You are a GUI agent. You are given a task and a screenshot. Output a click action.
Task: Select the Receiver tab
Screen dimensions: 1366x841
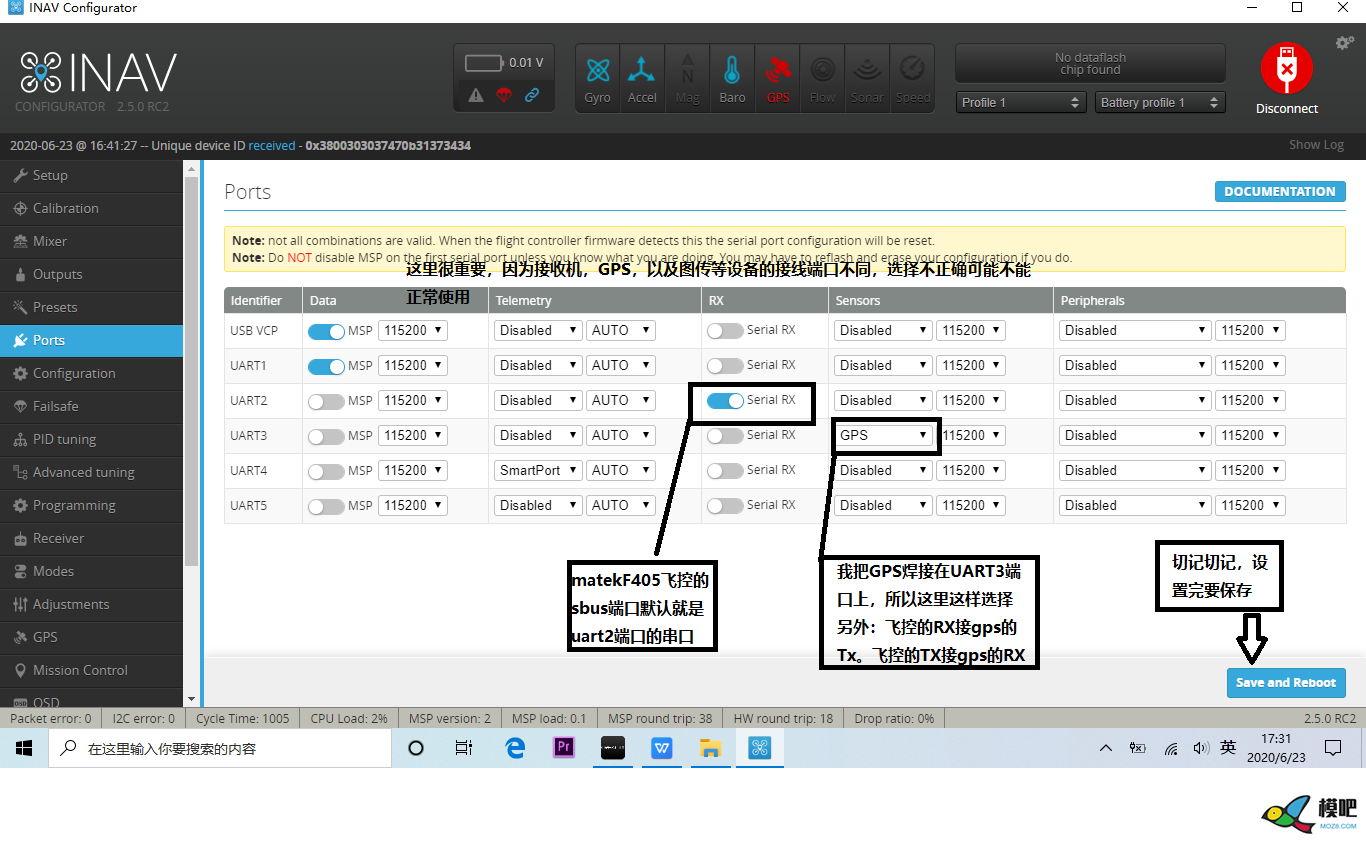click(x=92, y=538)
